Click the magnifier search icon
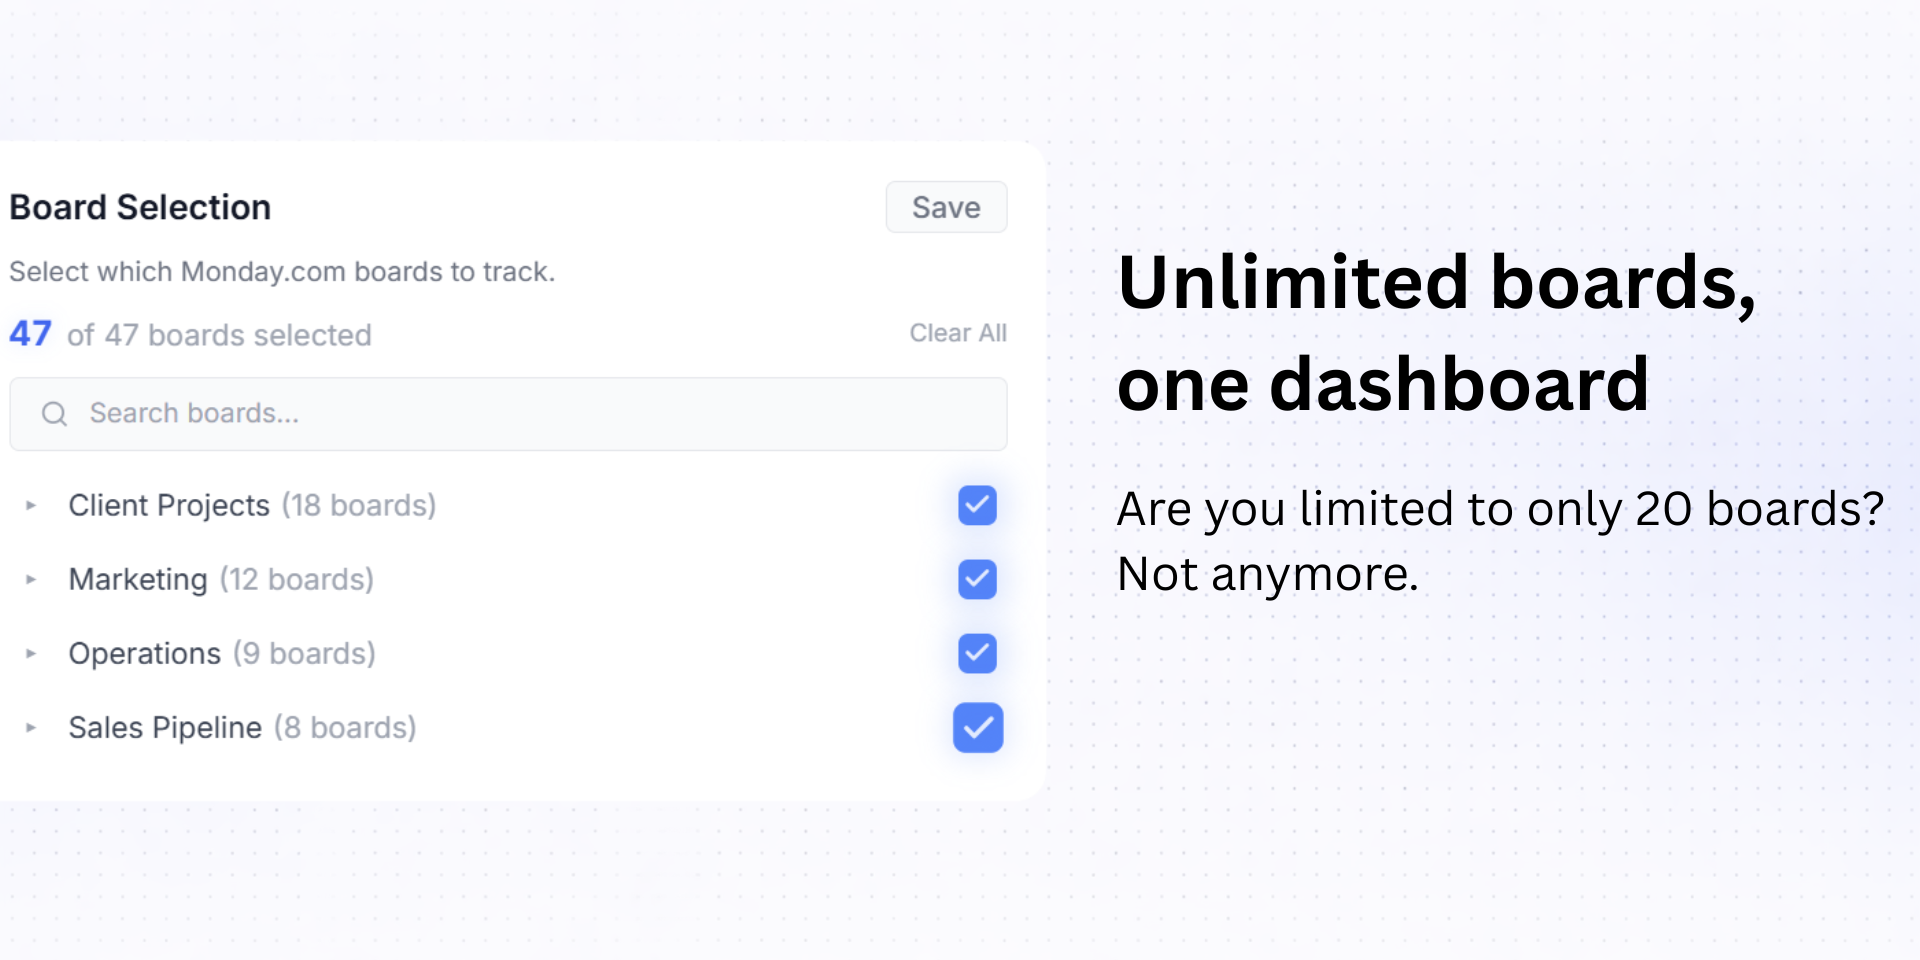Screen dimensions: 1920x960 point(54,414)
